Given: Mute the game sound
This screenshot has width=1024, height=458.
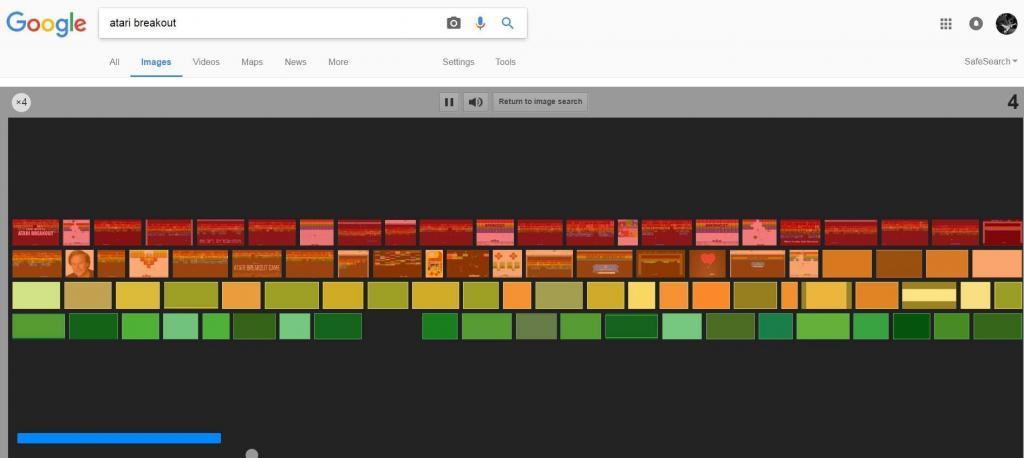Looking at the screenshot, I should coord(476,102).
